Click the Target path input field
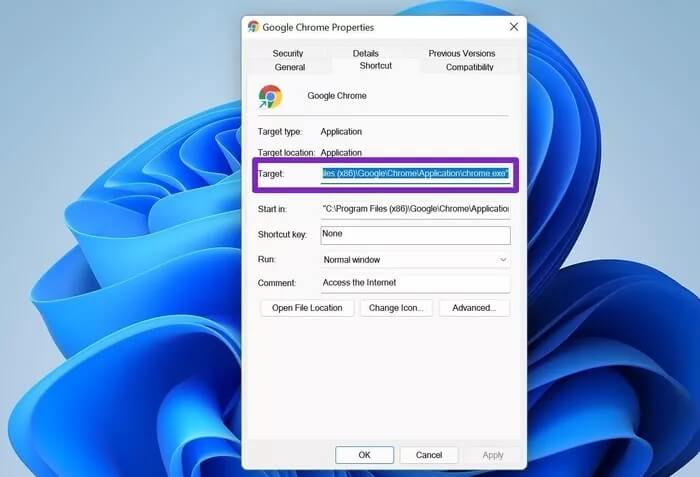 (415, 174)
